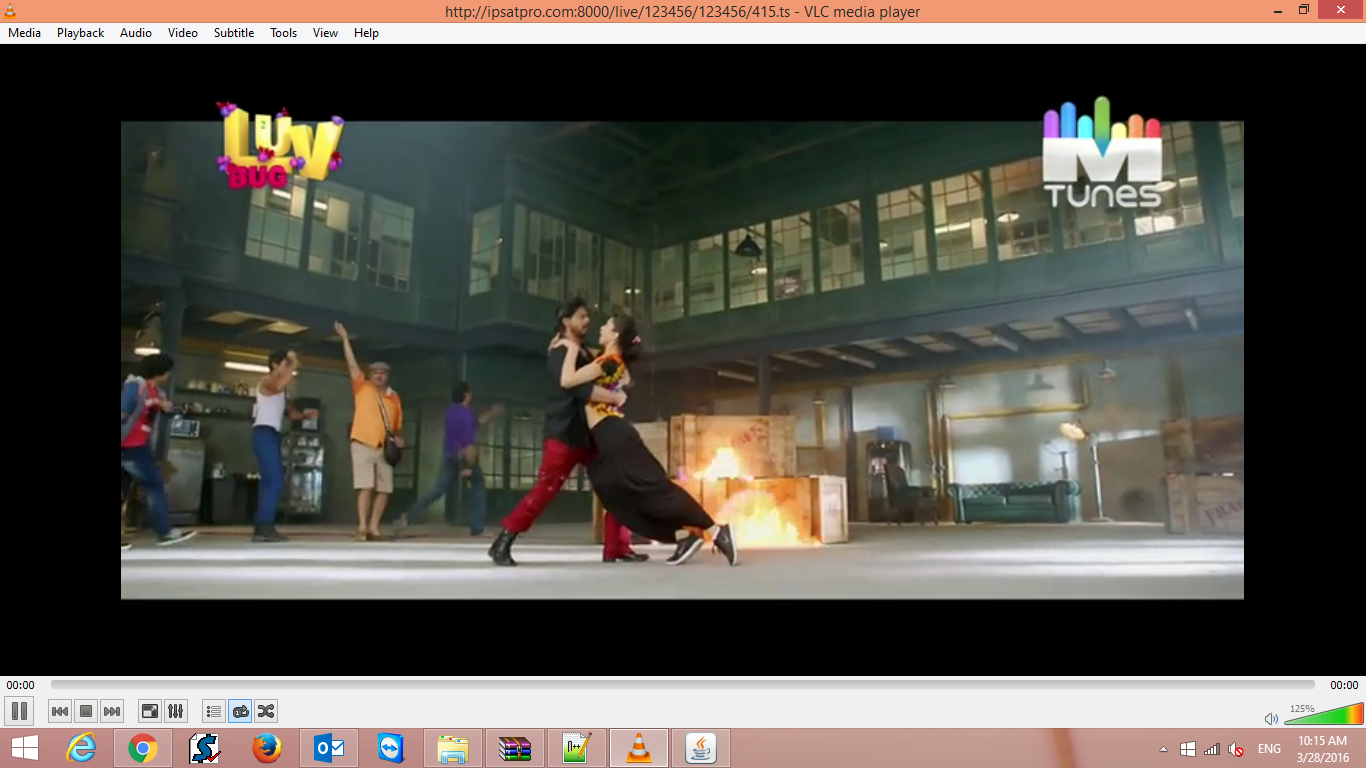Screen dimensions: 1366x768
Task: Click the video display area
Action: (682, 360)
